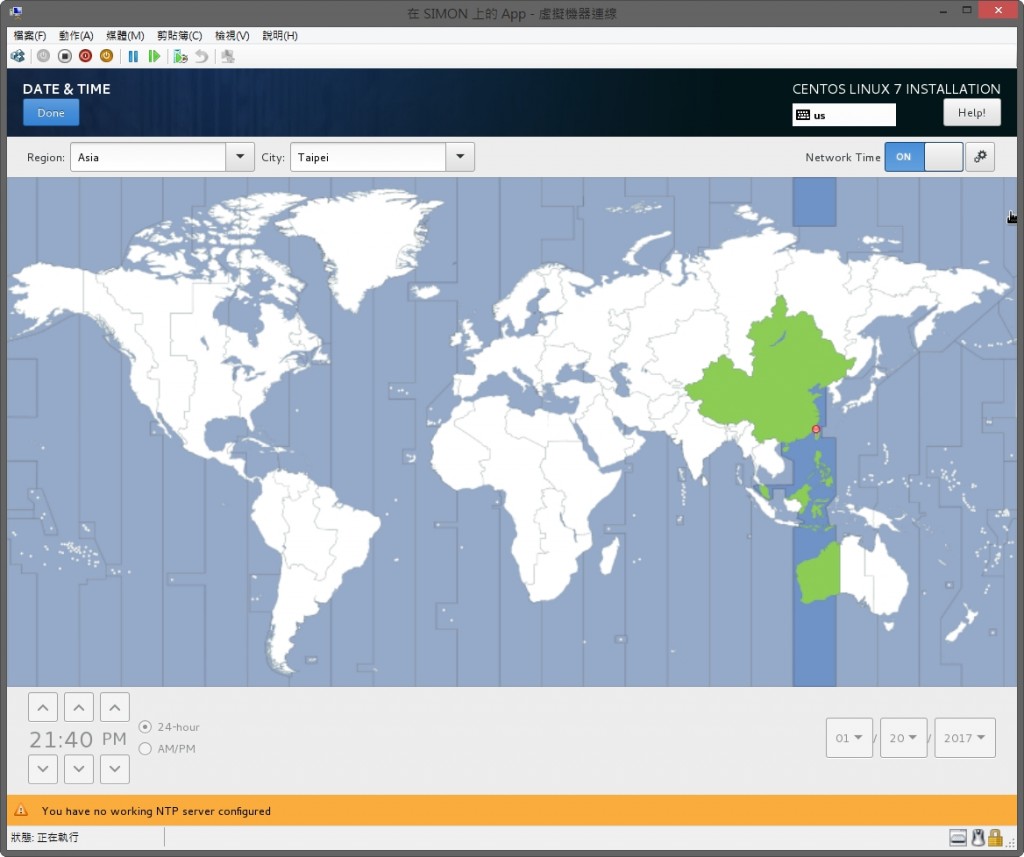Open the 剪貼簿(C) menu

pos(180,35)
